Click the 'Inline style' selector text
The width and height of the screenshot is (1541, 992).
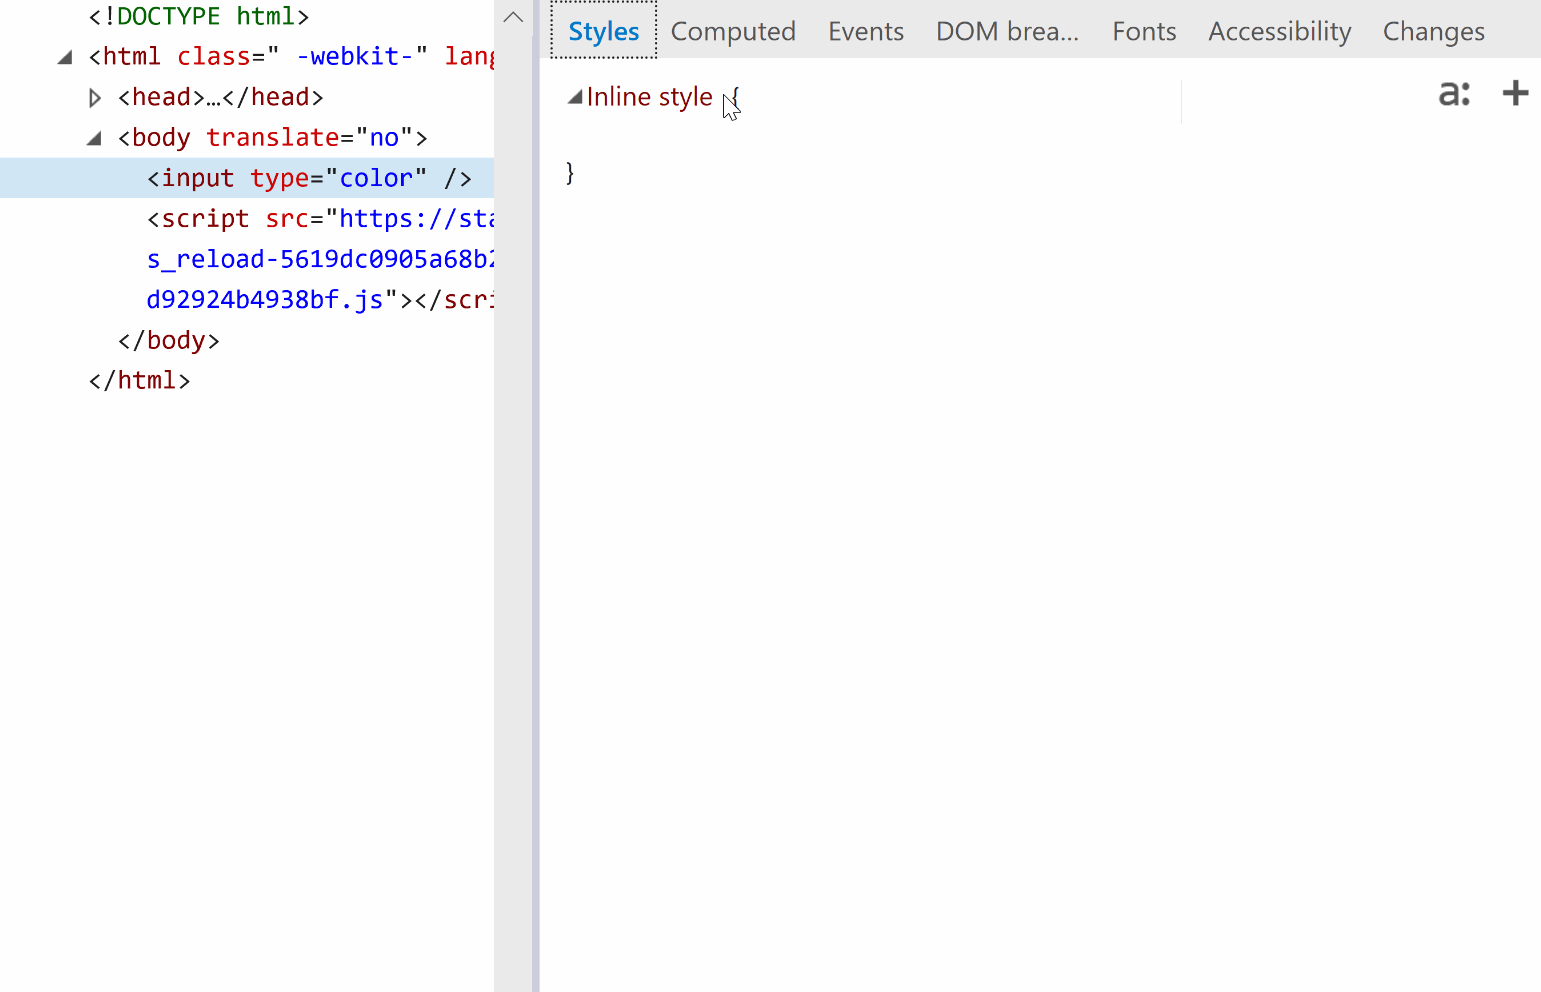tap(649, 97)
